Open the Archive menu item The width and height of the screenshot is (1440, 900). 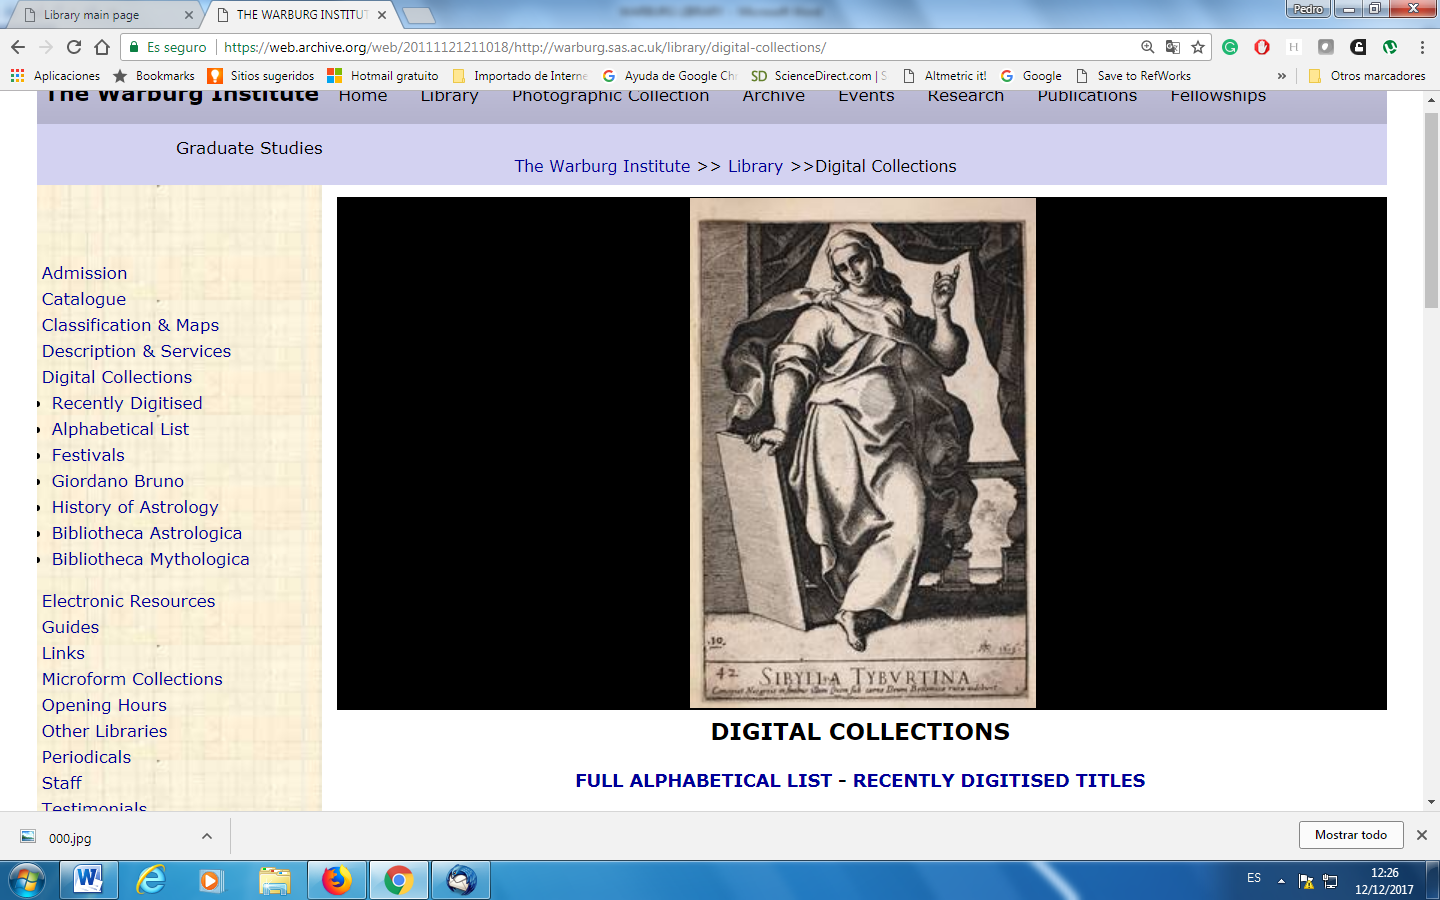[x=773, y=96]
